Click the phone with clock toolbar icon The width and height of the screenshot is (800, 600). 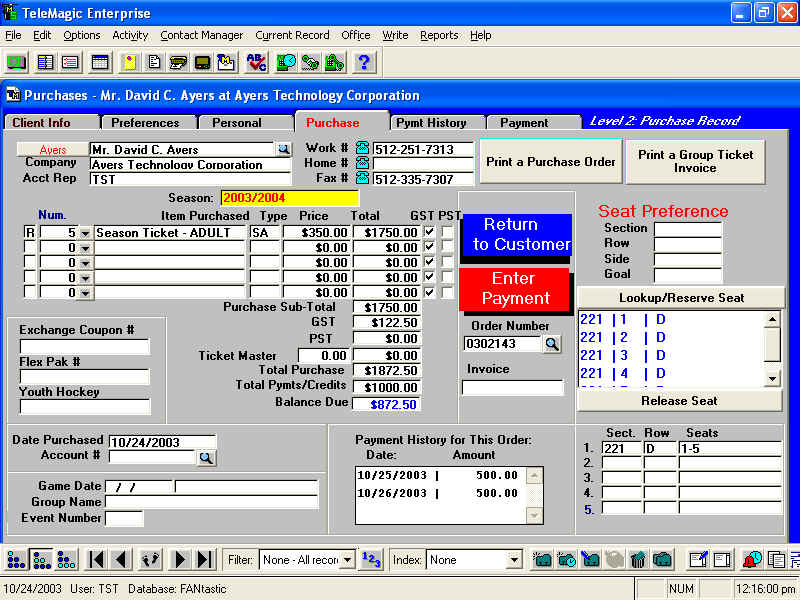[286, 62]
